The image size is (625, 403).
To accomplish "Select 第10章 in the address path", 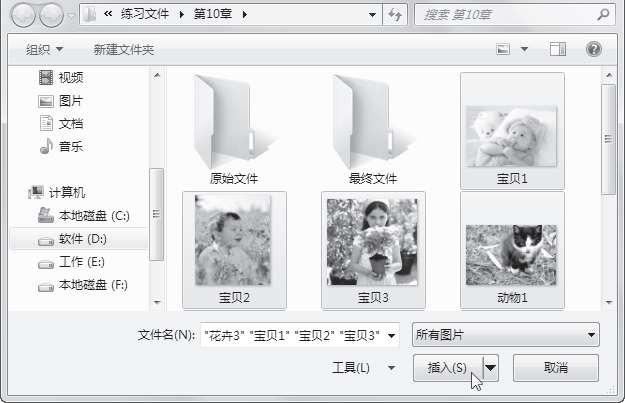I will [213, 14].
